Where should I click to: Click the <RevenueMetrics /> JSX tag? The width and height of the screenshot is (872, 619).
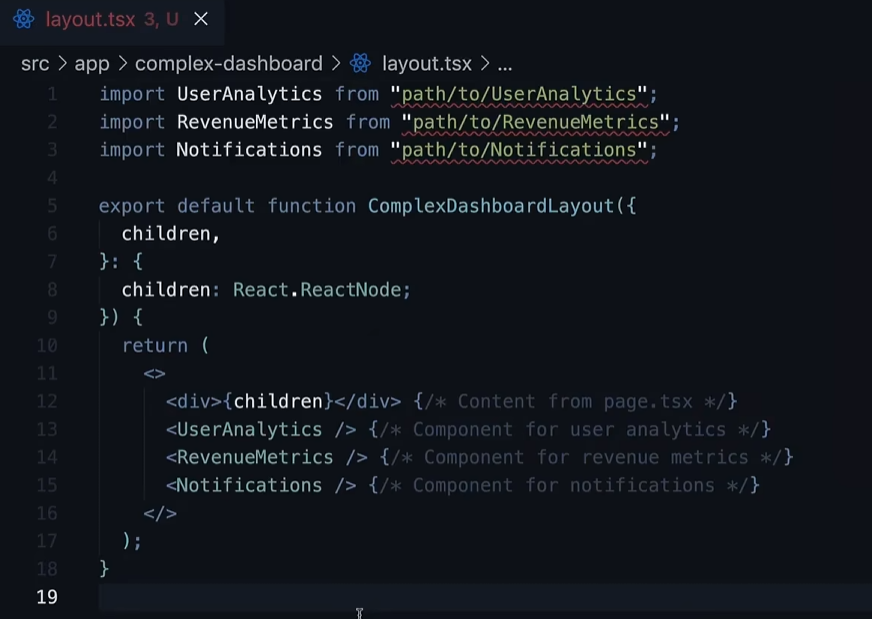coord(266,457)
